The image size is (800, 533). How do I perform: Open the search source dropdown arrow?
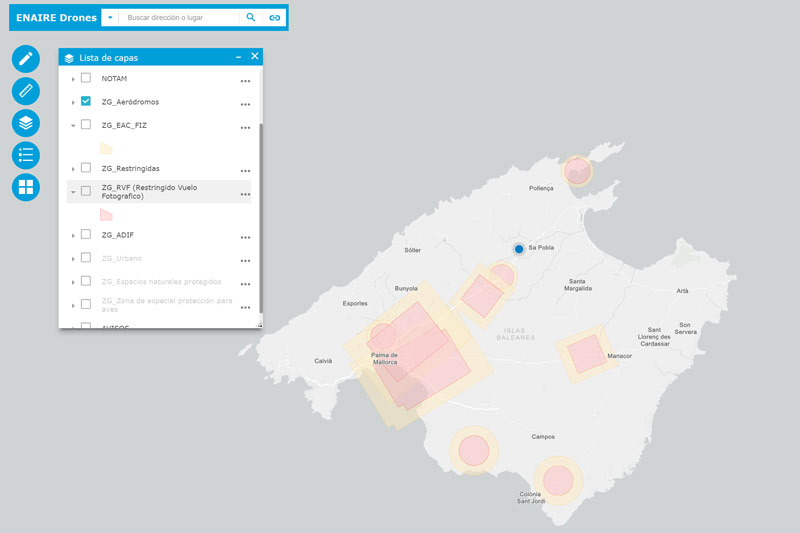click(x=110, y=18)
